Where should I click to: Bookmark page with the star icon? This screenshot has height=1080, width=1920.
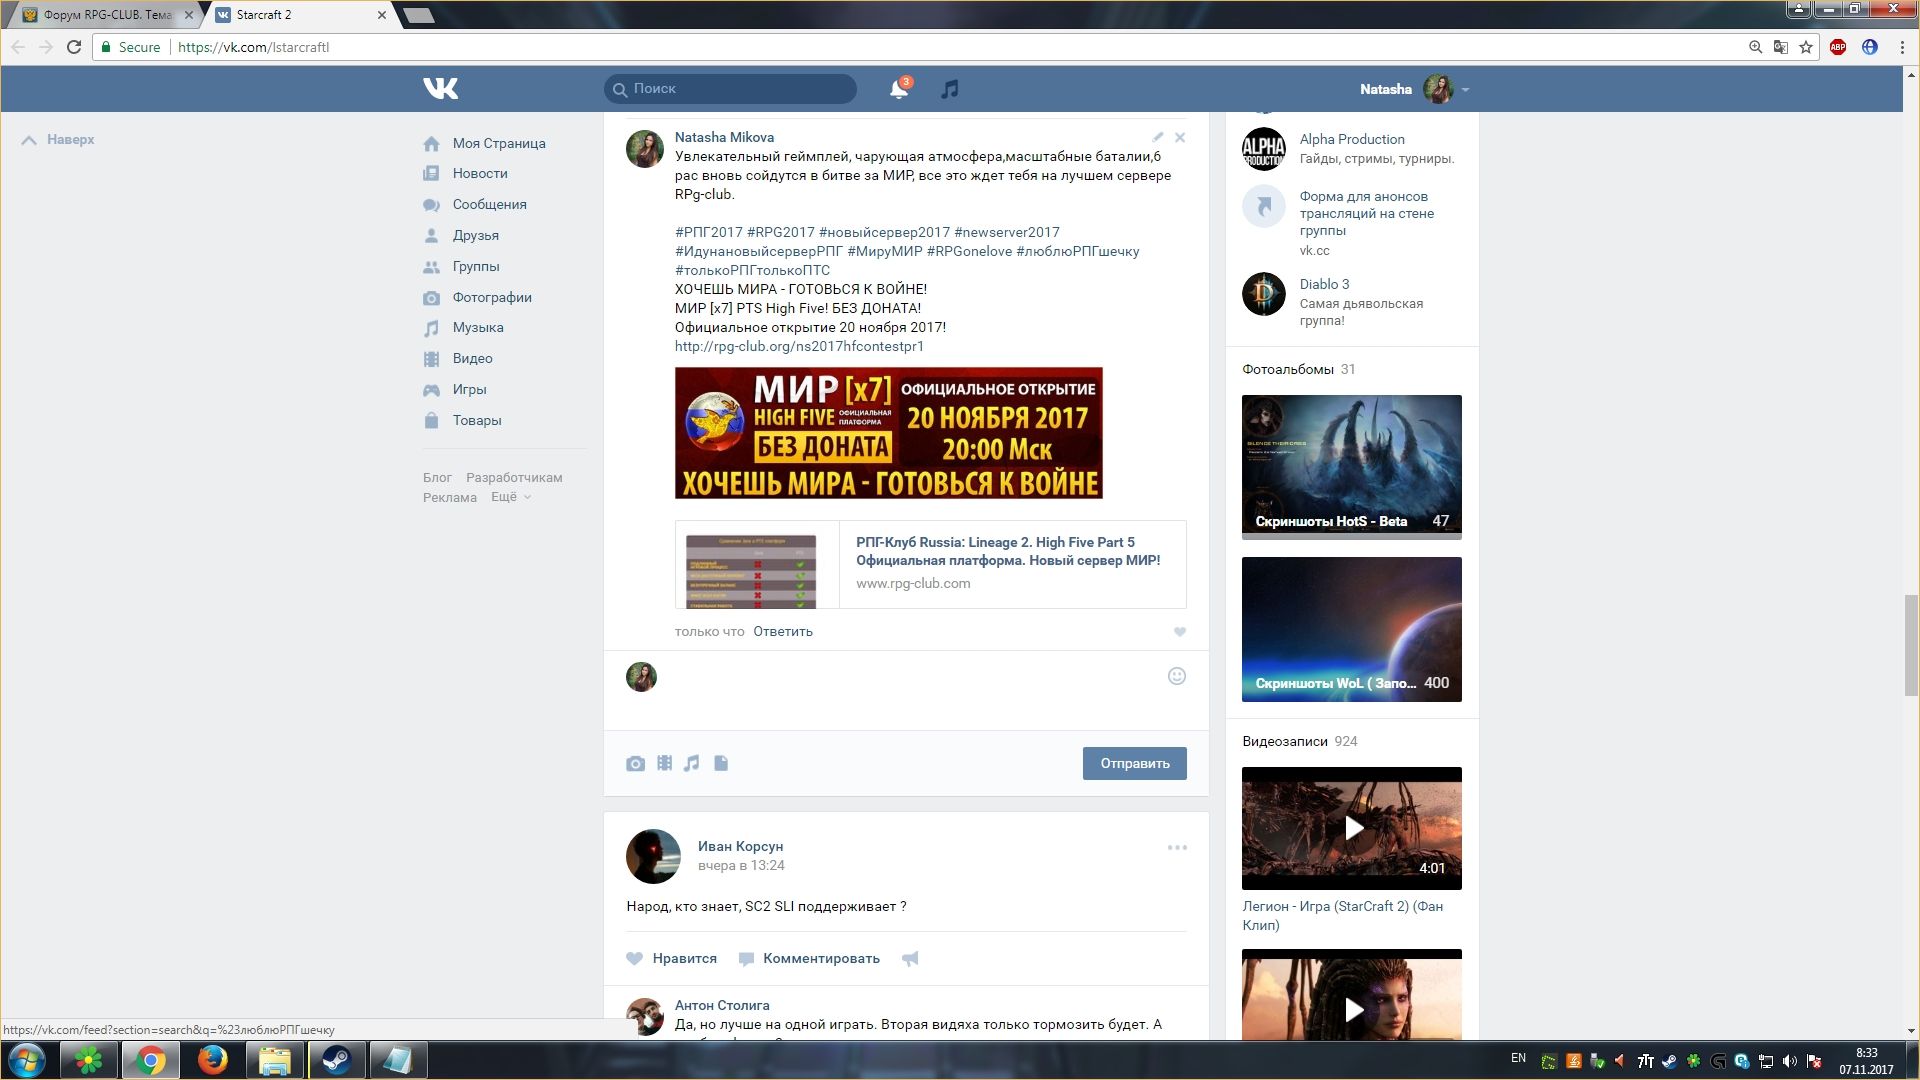tap(1806, 47)
